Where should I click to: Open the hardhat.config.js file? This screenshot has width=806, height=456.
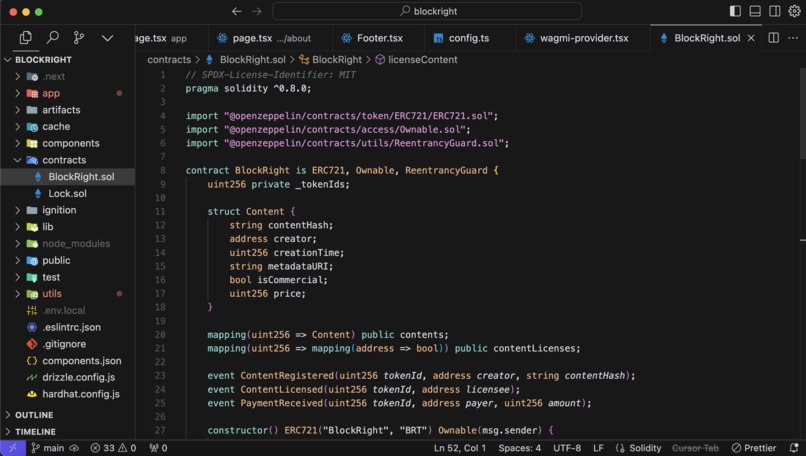tap(67, 394)
